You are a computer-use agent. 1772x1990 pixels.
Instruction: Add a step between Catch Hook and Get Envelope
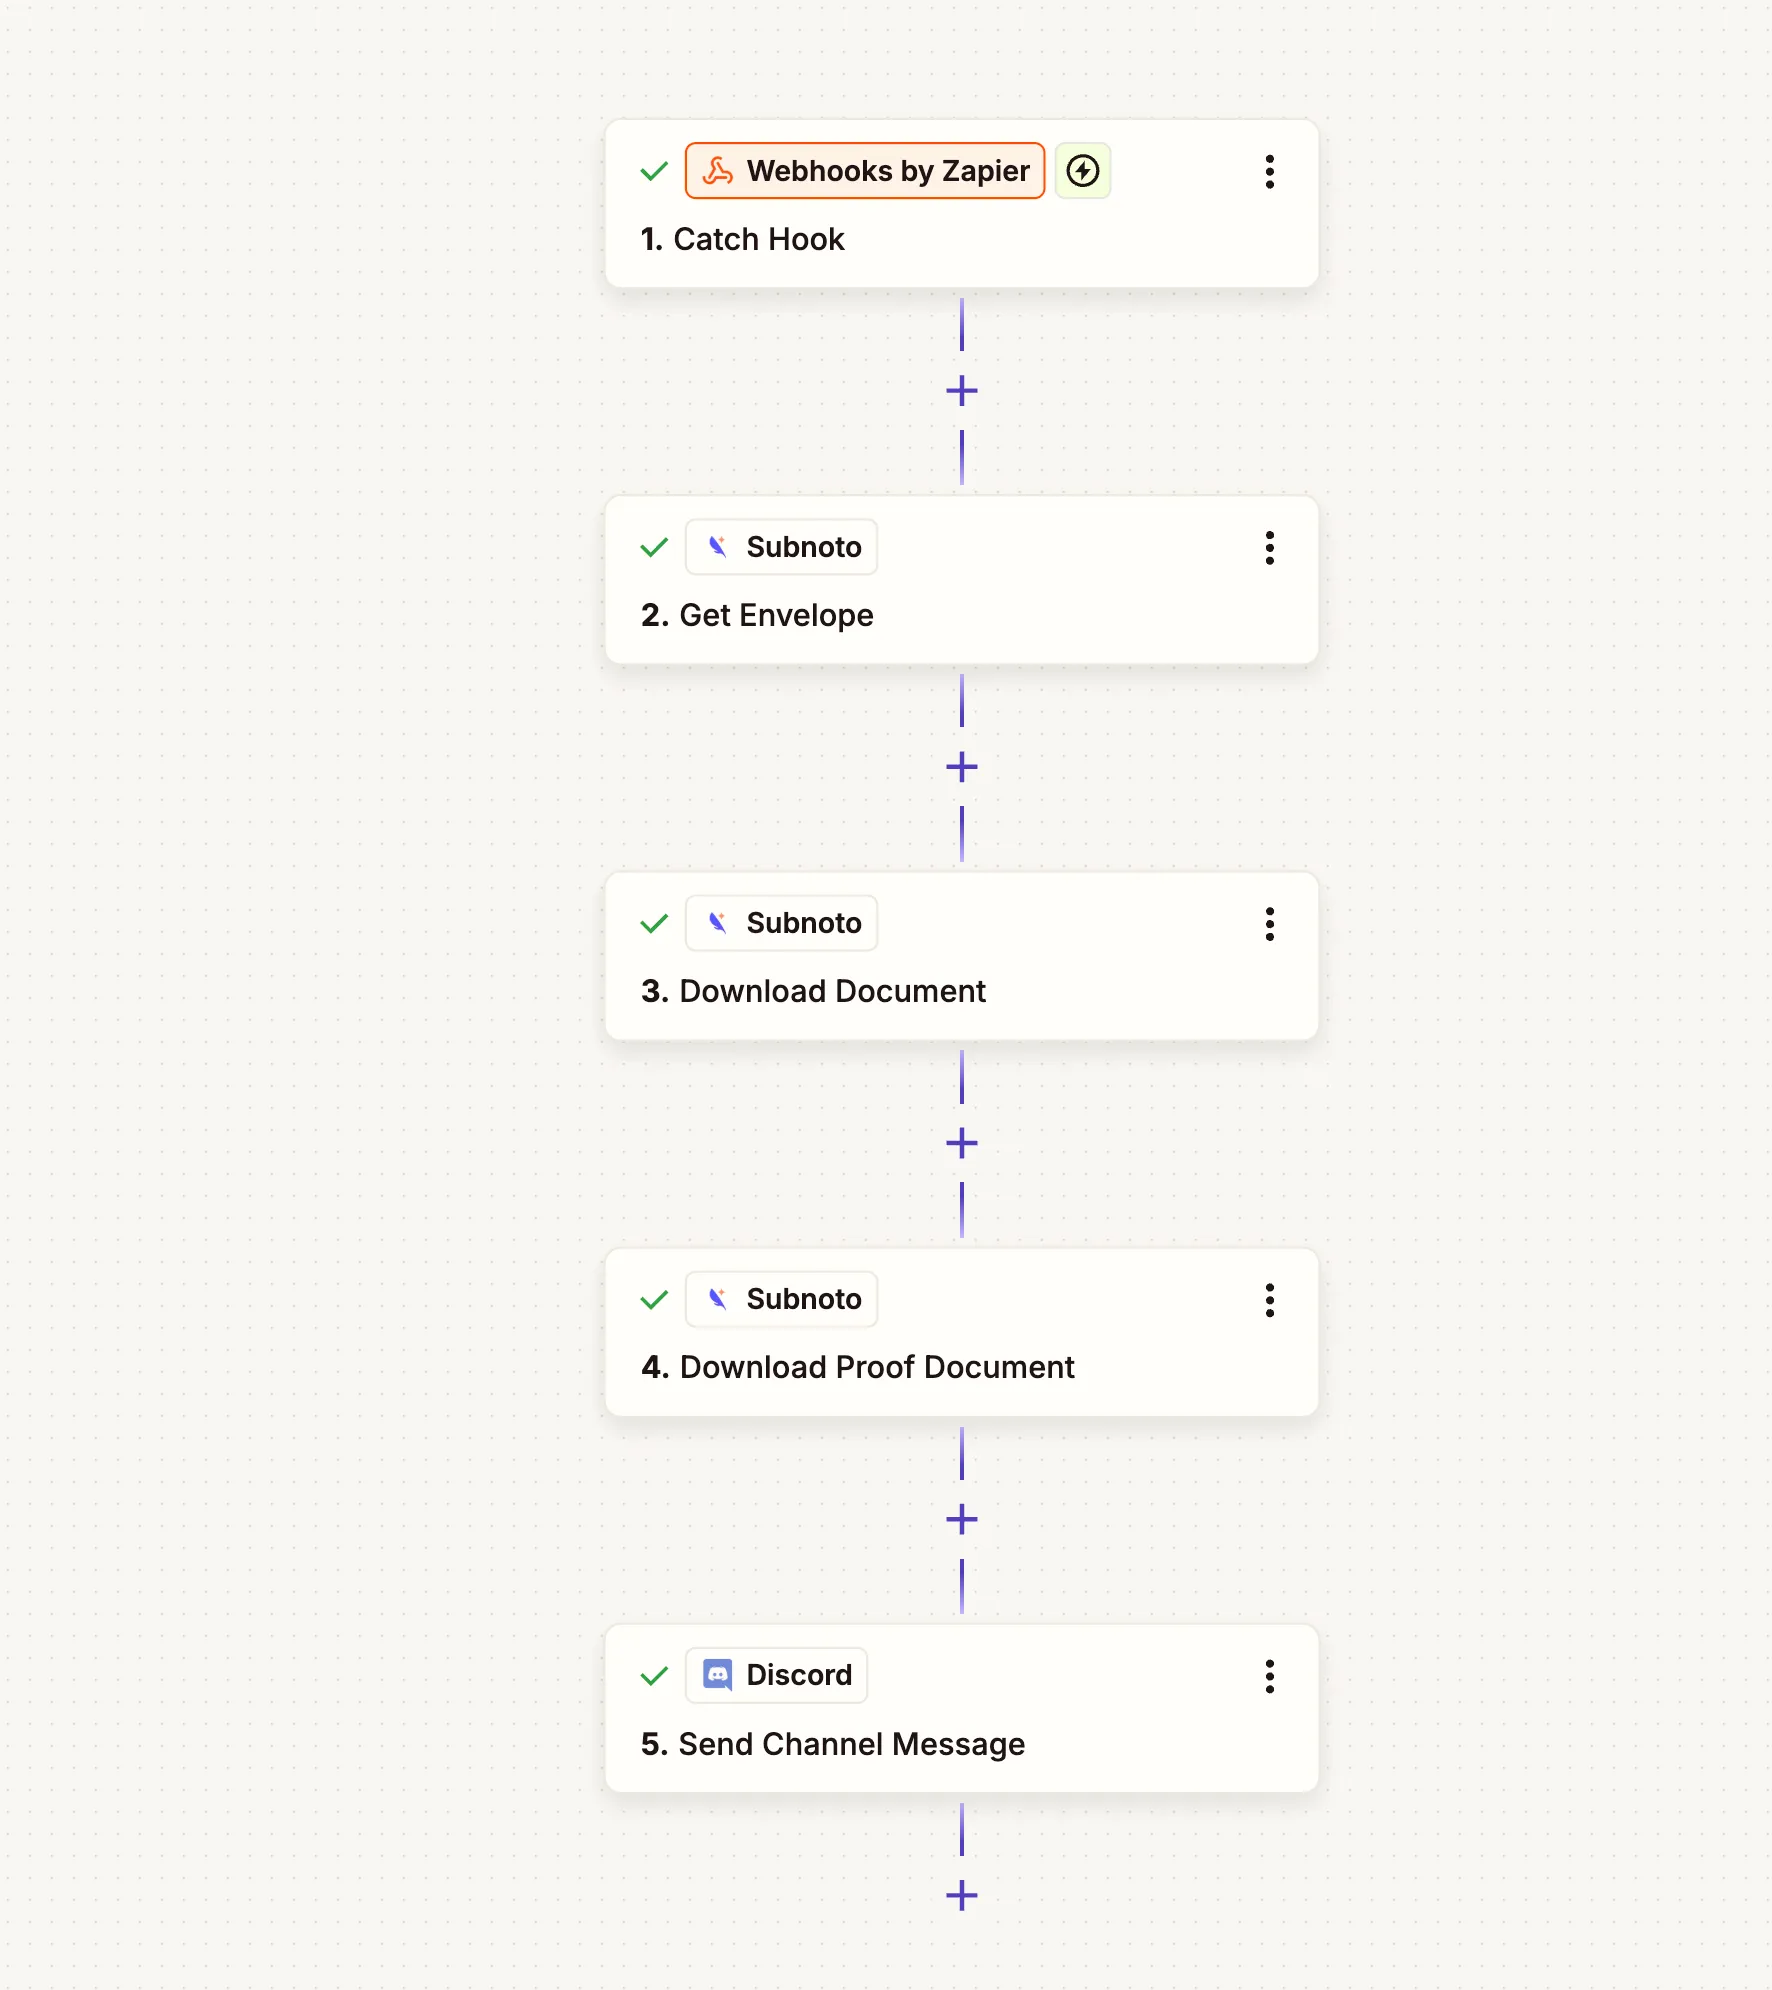click(960, 389)
